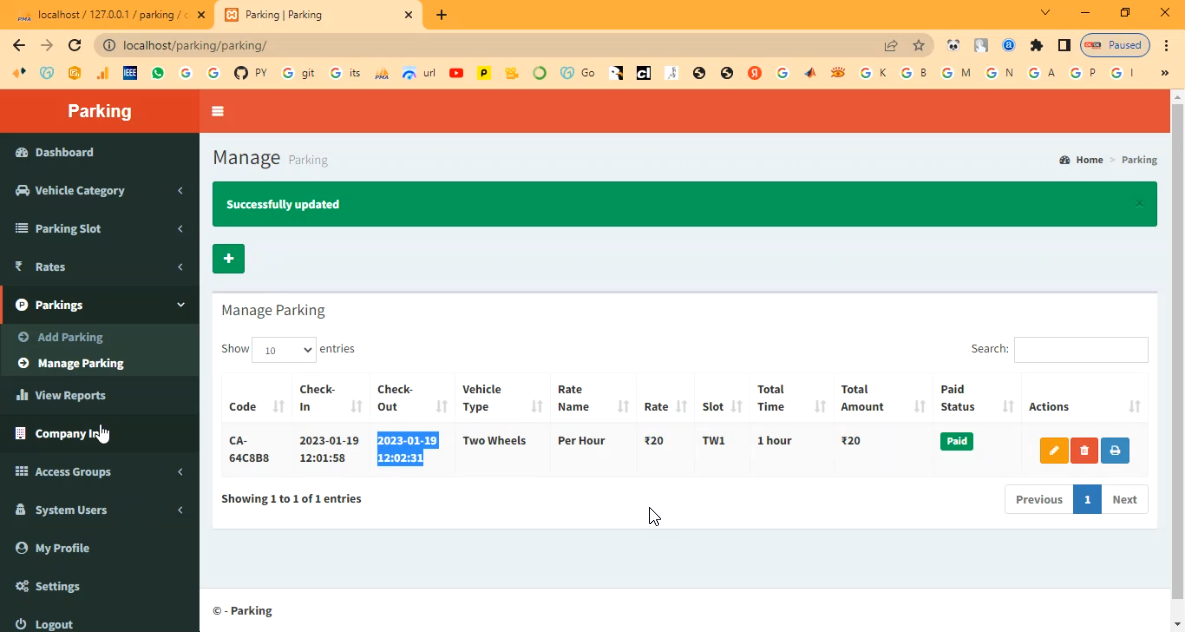Click the Next pagination button
1185x632 pixels.
(1124, 499)
